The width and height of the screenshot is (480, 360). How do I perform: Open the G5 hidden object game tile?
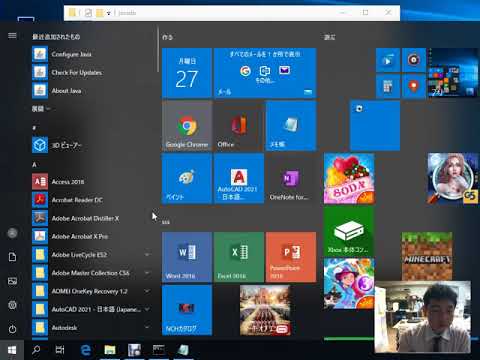453,178
